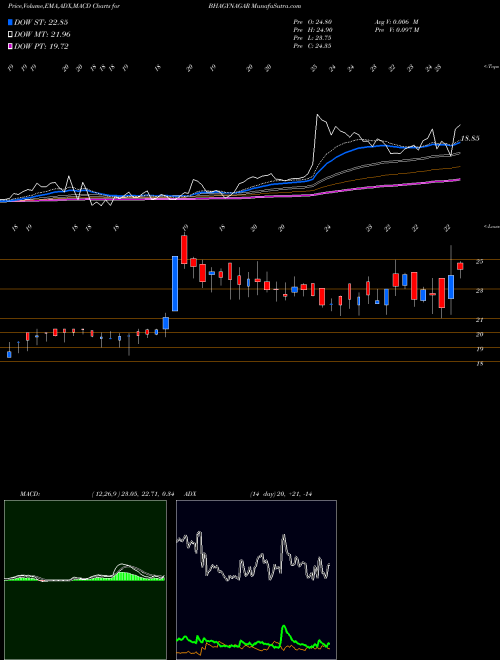This screenshot has height=660, width=500.
Task: Click the '<Tops' label beside the EMA chart
Action: tap(491, 67)
